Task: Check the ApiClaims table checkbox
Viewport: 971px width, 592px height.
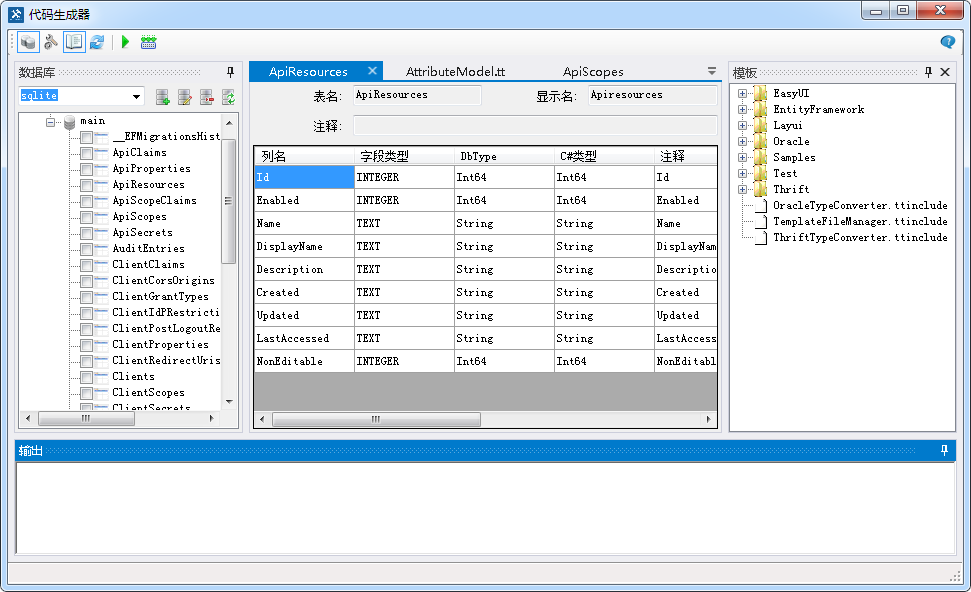Action: [87, 153]
